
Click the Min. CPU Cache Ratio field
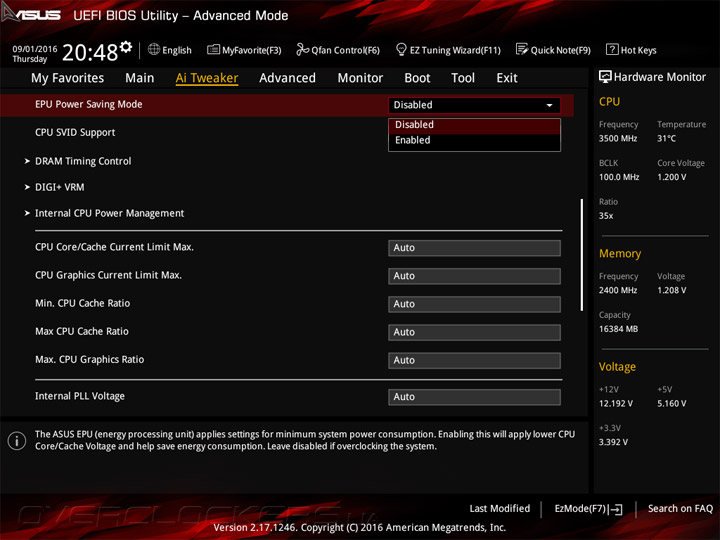474,304
